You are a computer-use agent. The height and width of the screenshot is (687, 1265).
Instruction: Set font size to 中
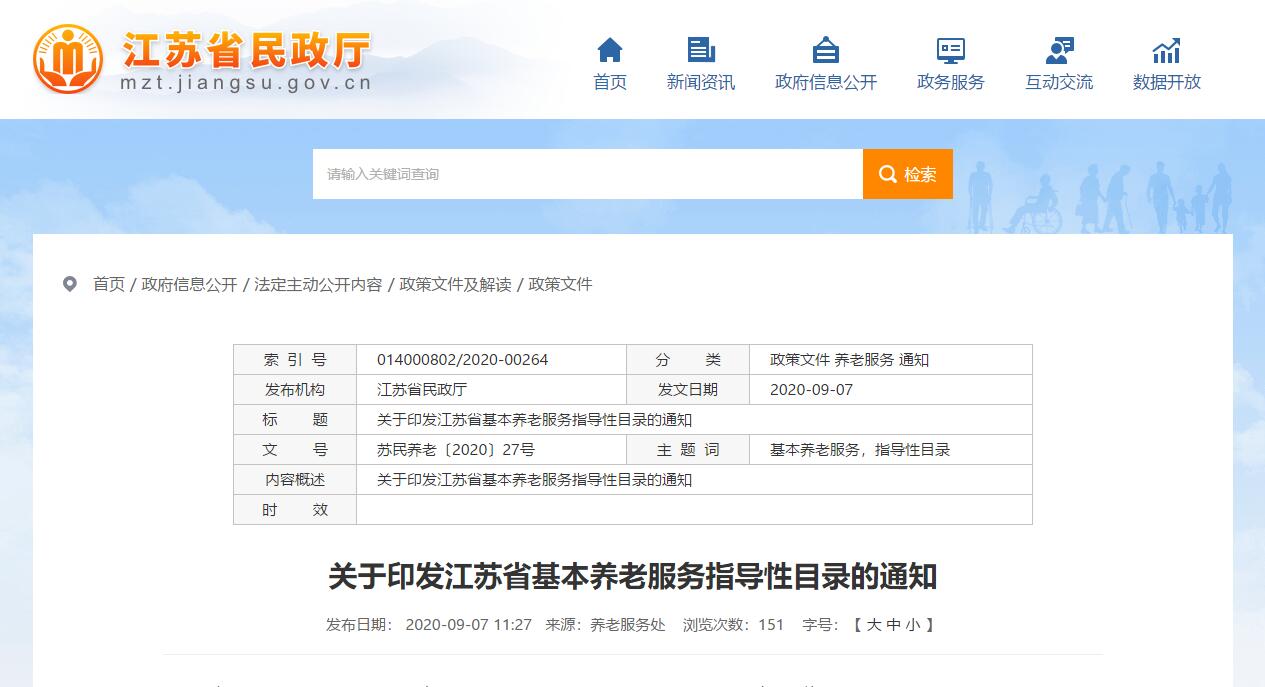pos(894,625)
